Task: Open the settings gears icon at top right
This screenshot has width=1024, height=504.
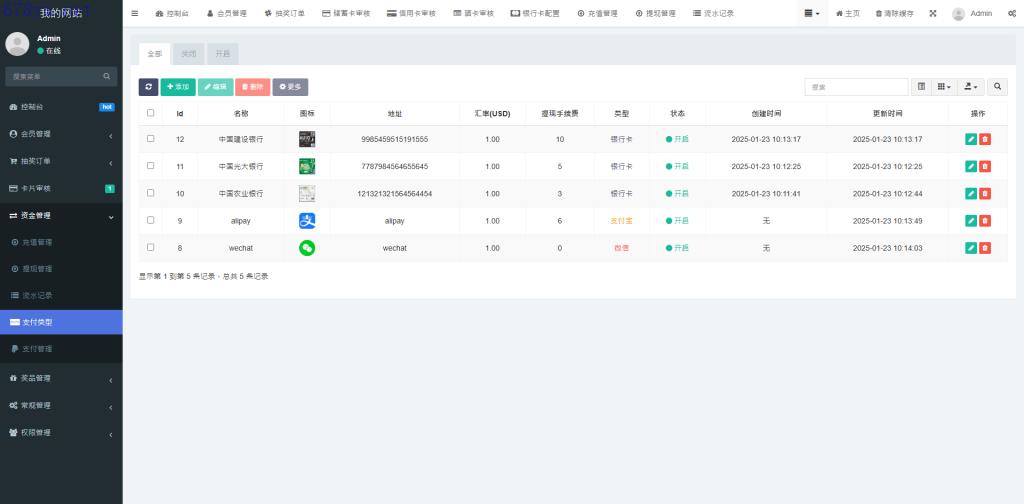Action: click(x=1012, y=13)
